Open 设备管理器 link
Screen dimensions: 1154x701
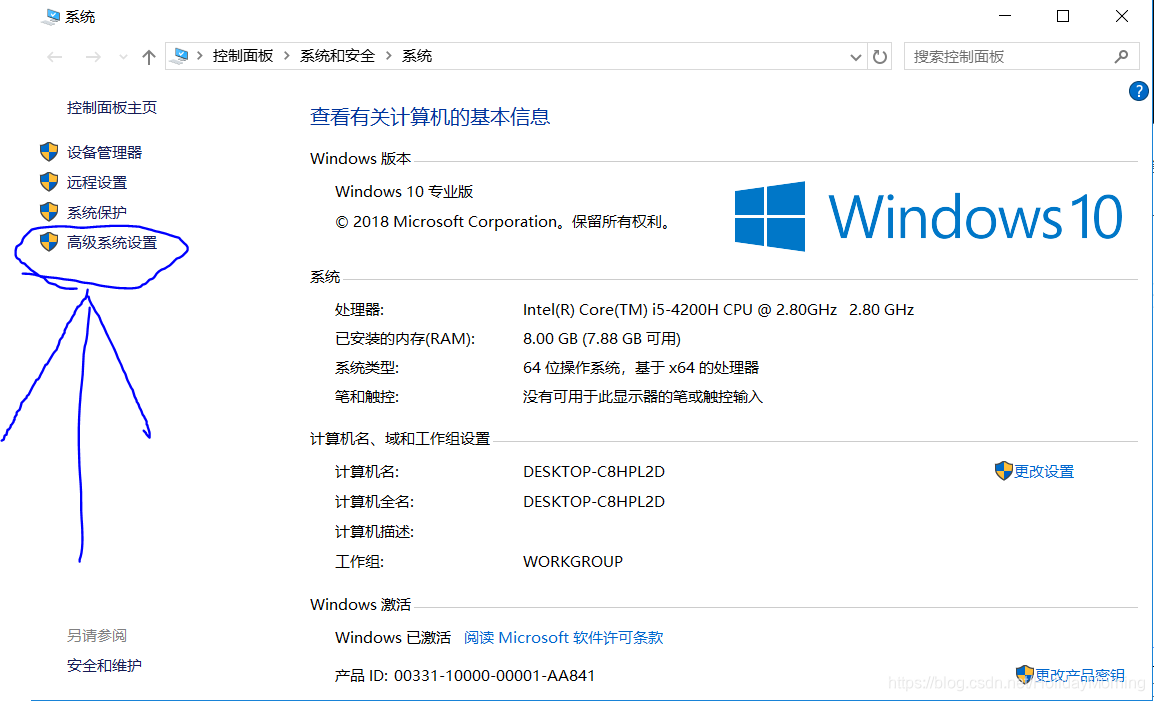(x=105, y=152)
